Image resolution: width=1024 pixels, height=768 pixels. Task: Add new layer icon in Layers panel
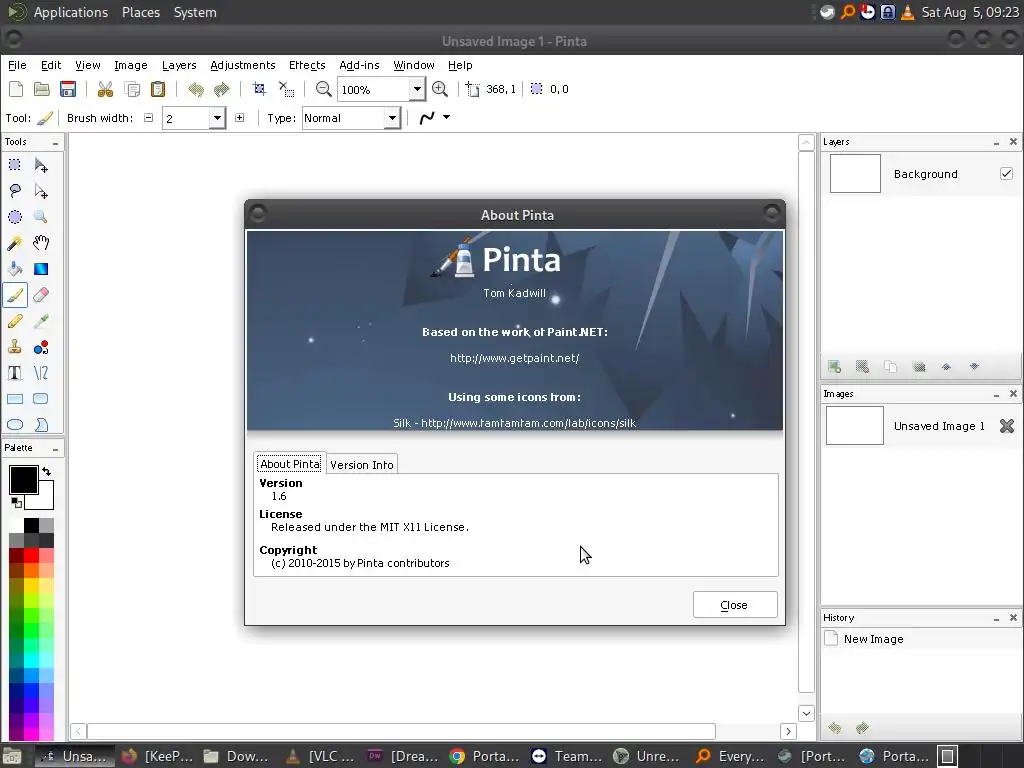click(x=835, y=366)
